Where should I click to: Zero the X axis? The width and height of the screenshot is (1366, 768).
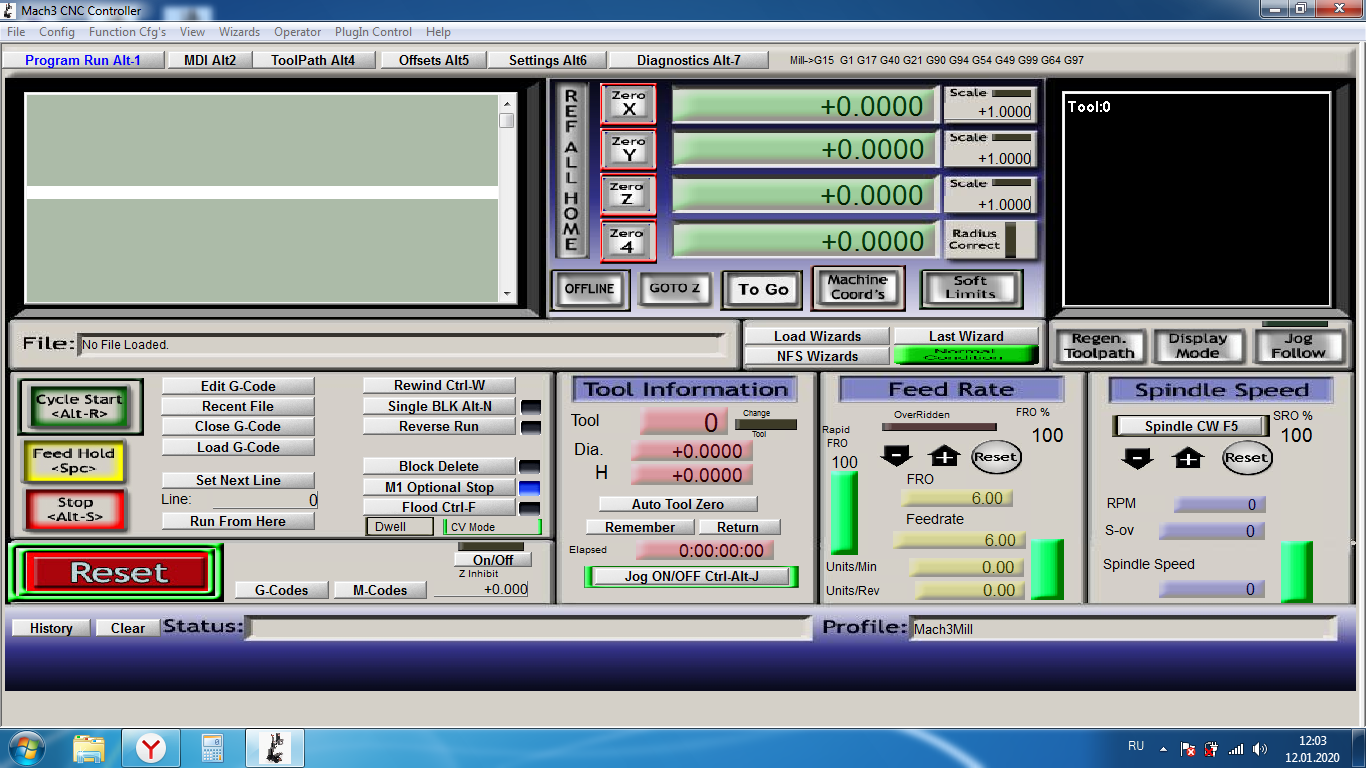[x=628, y=104]
